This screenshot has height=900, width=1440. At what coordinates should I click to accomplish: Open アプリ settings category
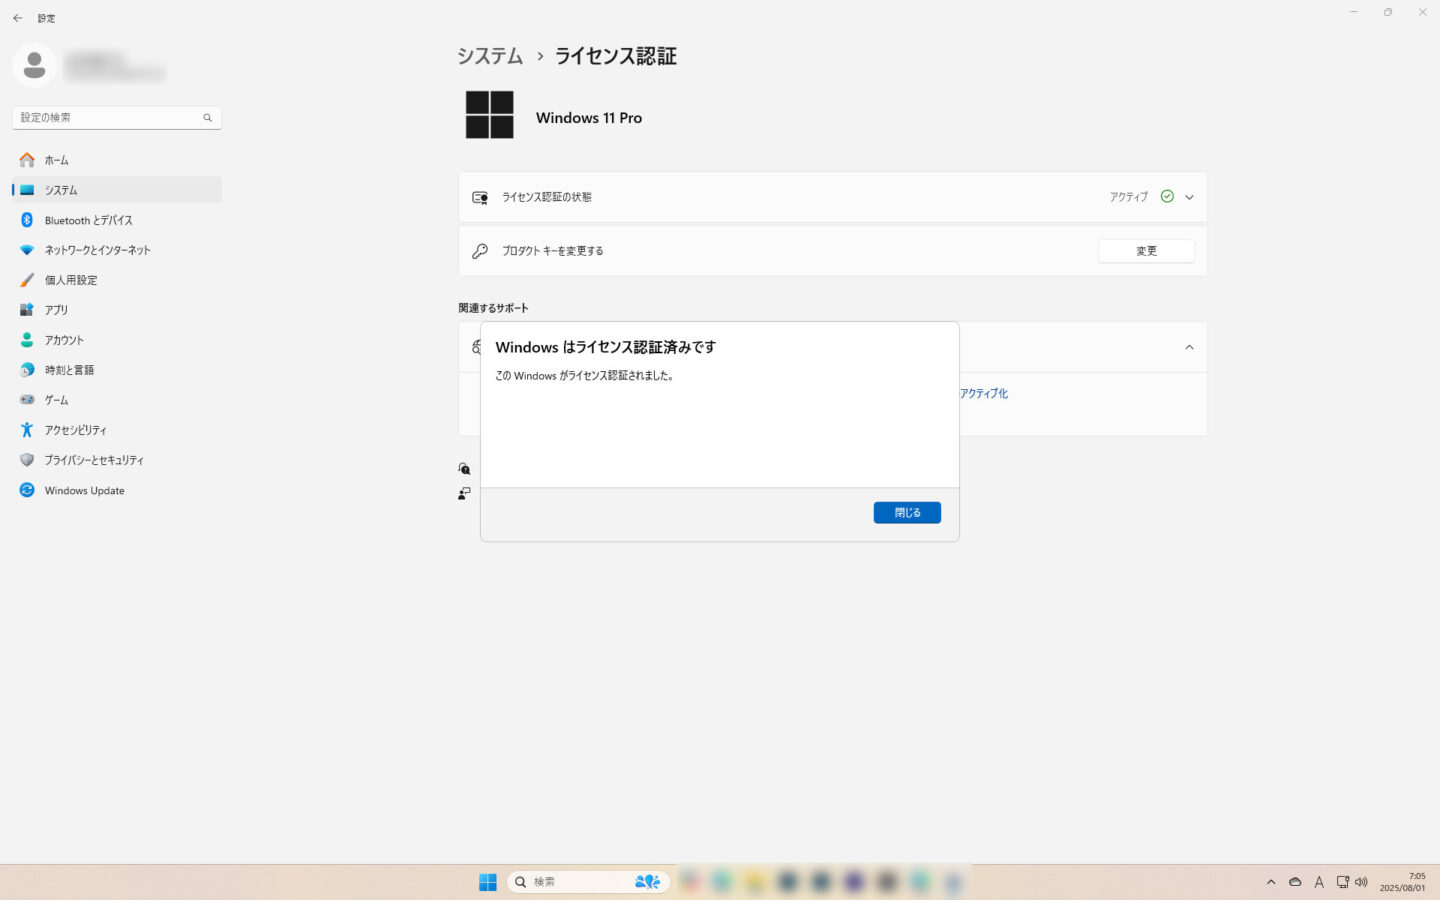point(117,310)
